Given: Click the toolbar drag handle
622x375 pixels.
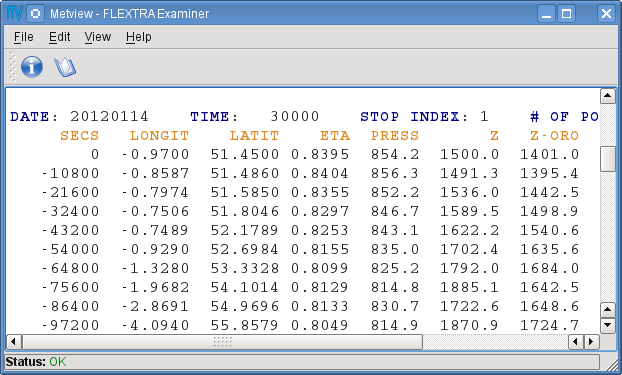Looking at the screenshot, I should tap(13, 67).
